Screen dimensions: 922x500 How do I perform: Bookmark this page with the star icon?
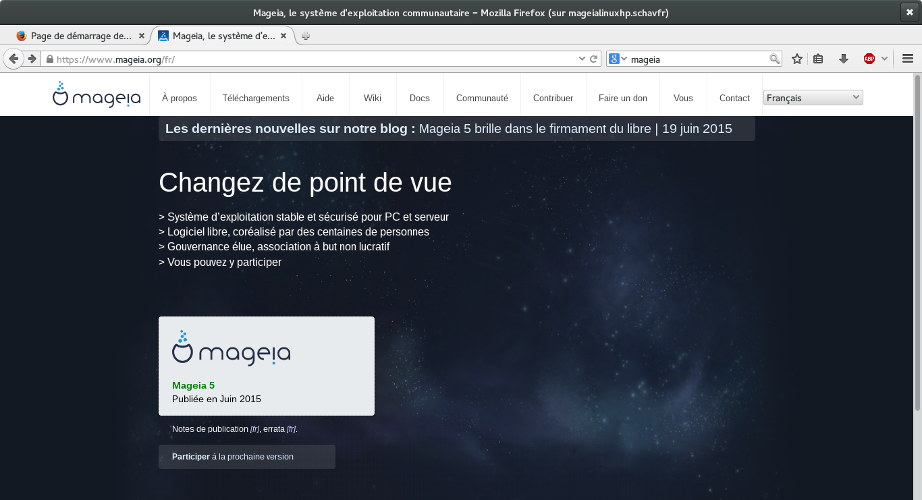point(797,59)
